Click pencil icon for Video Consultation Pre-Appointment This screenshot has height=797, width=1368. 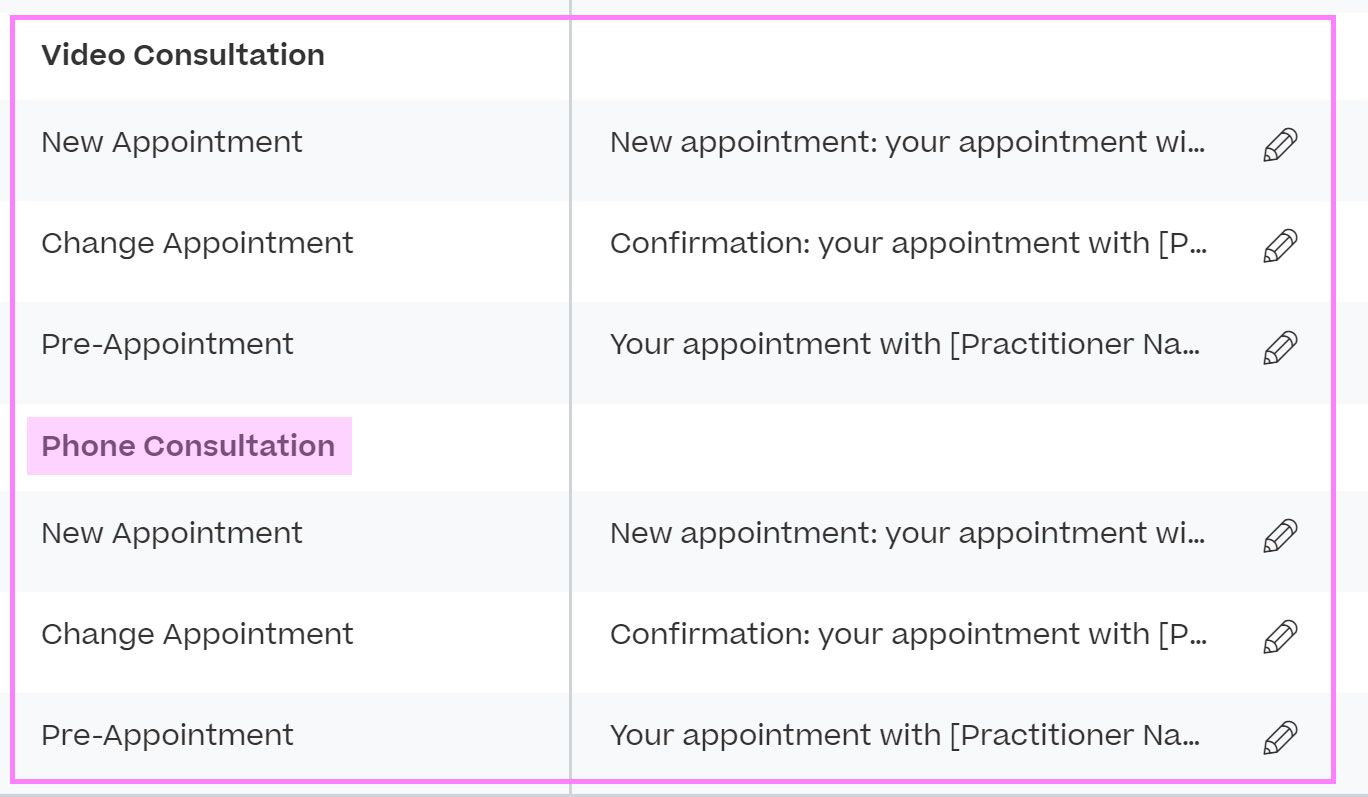(x=1280, y=347)
